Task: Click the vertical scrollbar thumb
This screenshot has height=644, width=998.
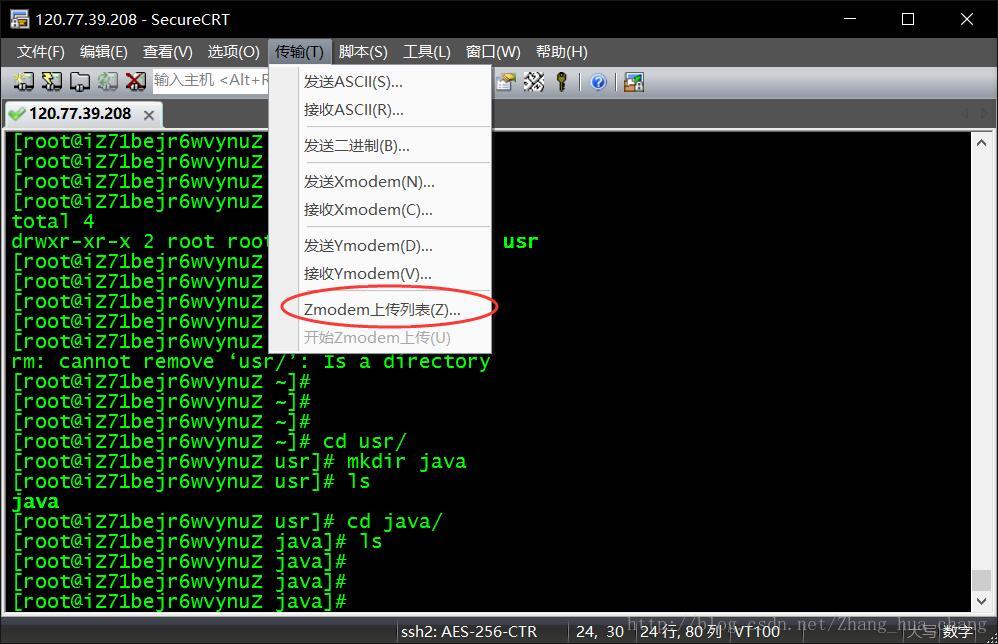Action: 981,580
